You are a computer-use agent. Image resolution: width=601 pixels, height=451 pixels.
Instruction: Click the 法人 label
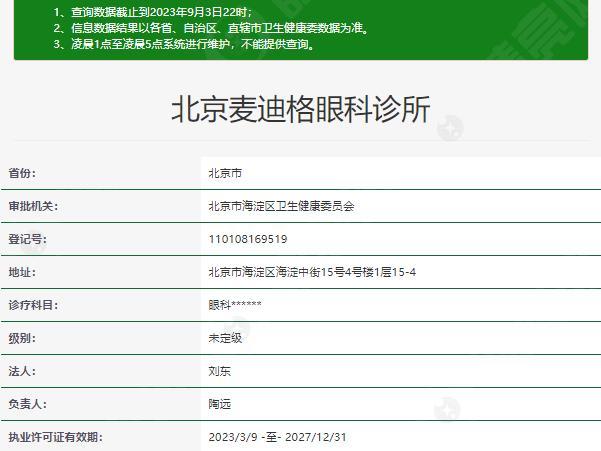coord(22,371)
